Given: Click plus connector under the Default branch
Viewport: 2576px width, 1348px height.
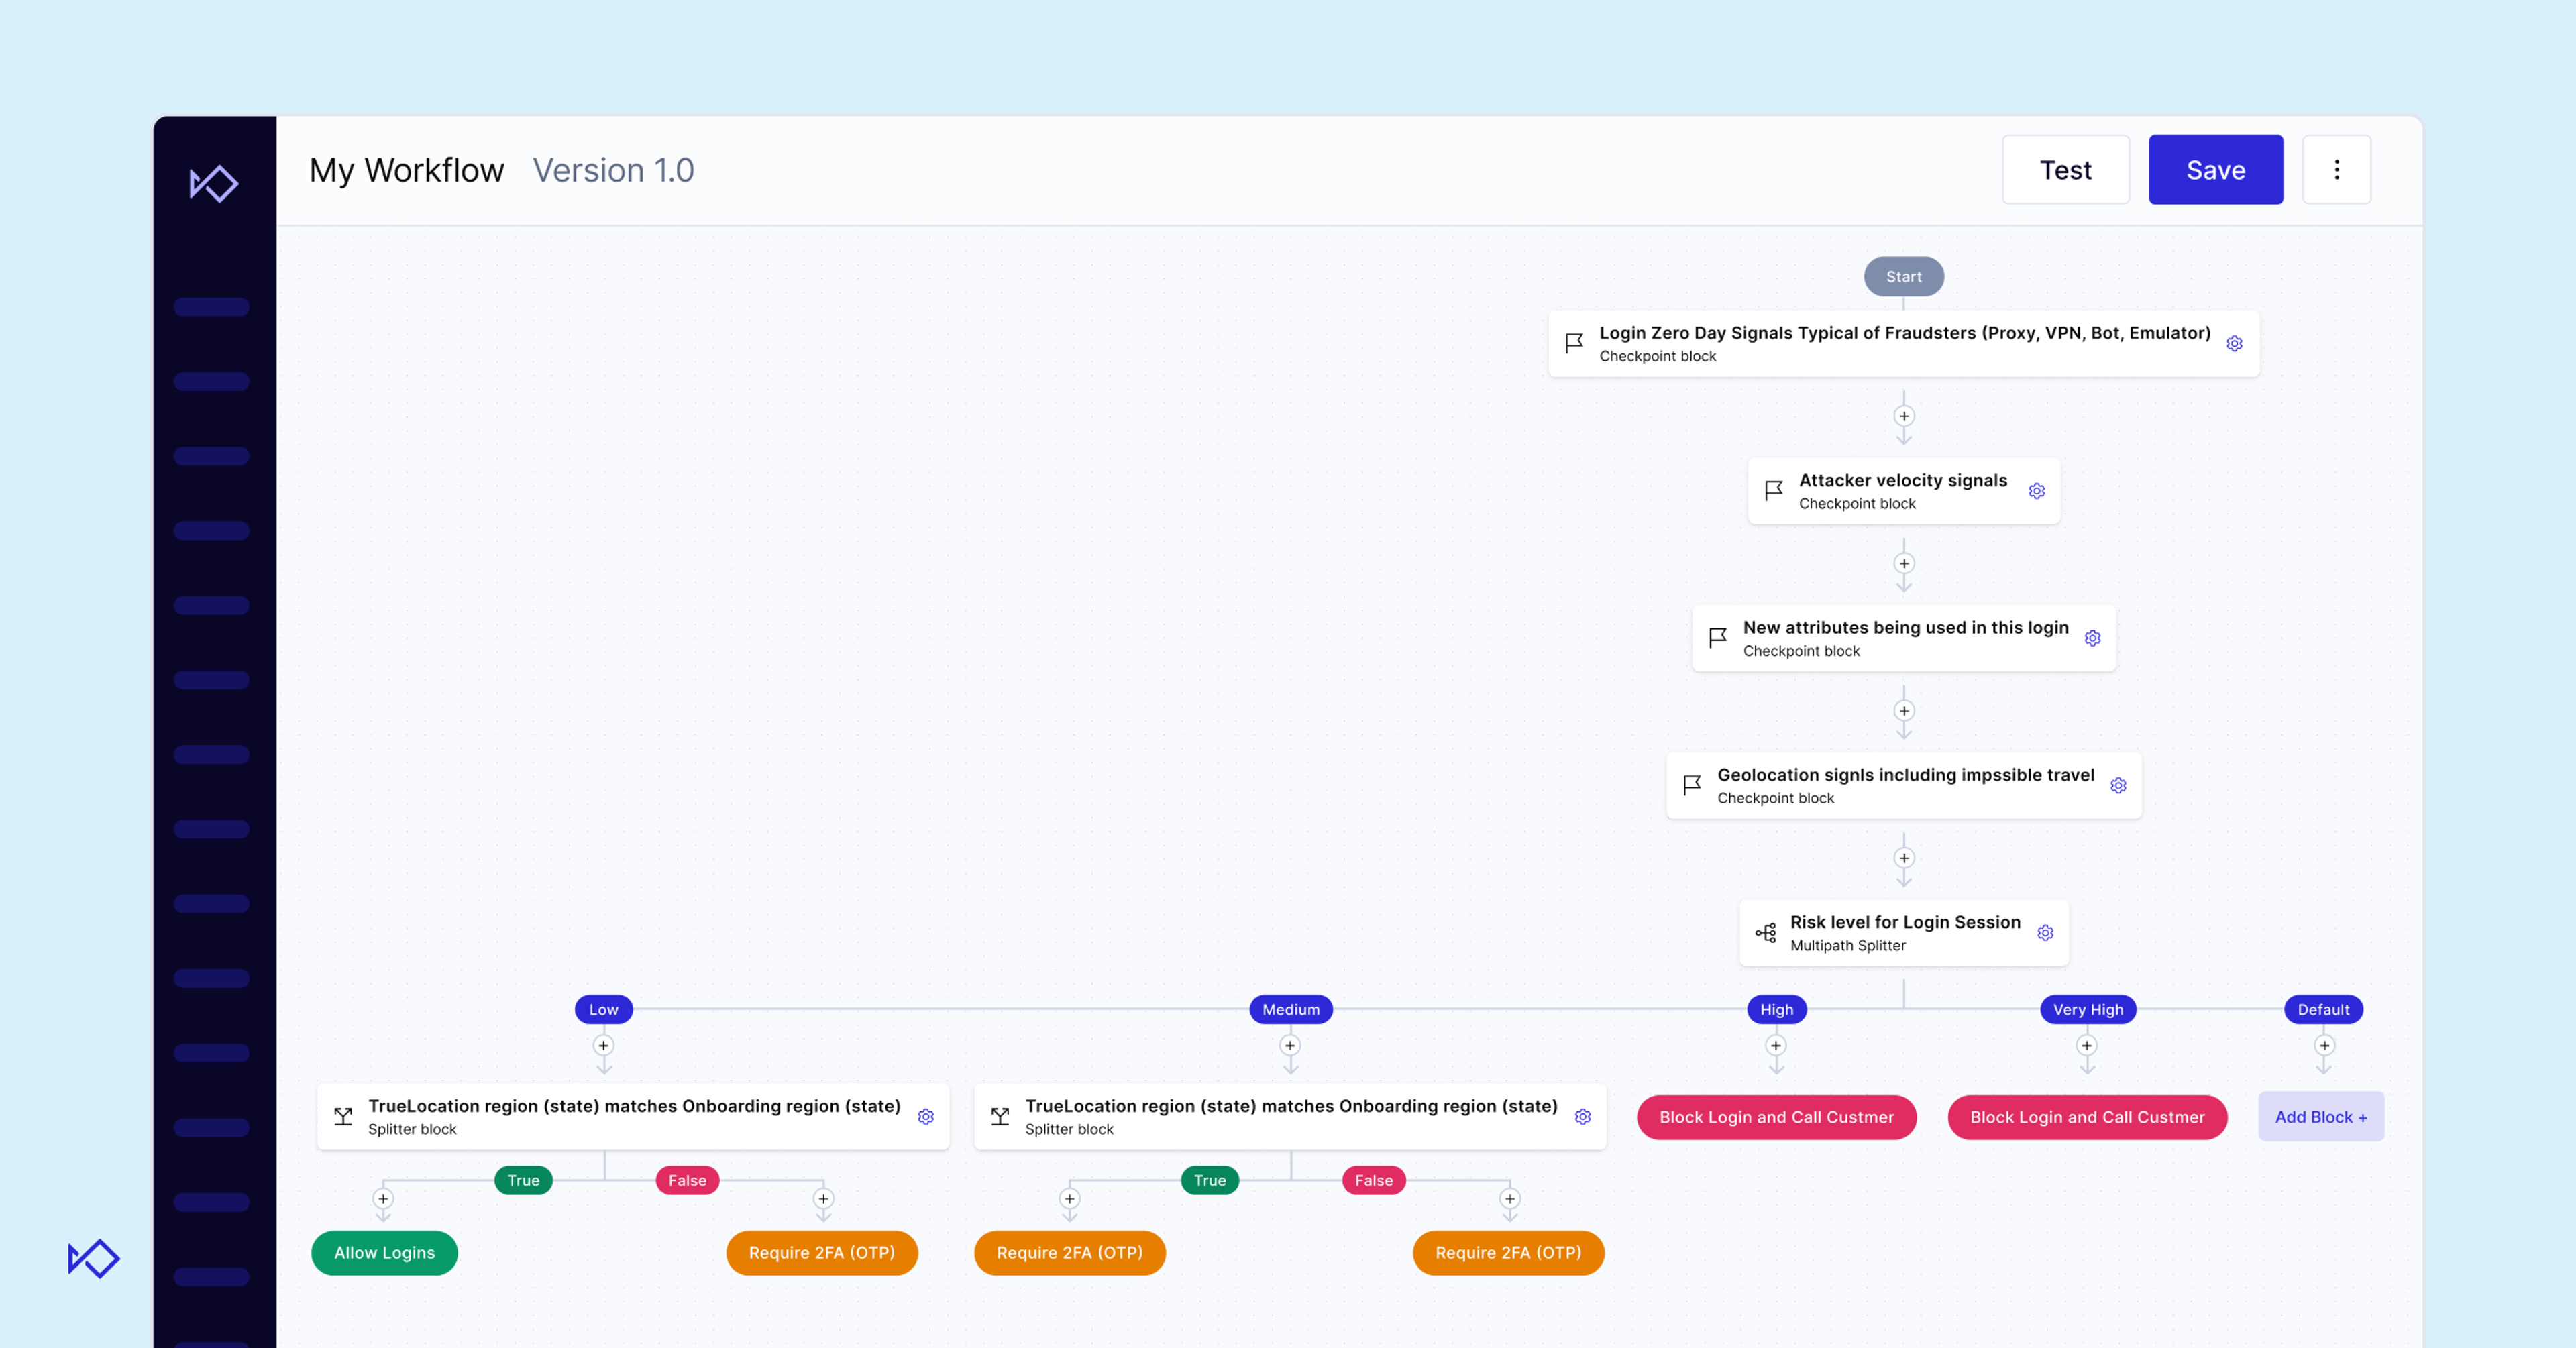Looking at the screenshot, I should click(x=2324, y=1046).
